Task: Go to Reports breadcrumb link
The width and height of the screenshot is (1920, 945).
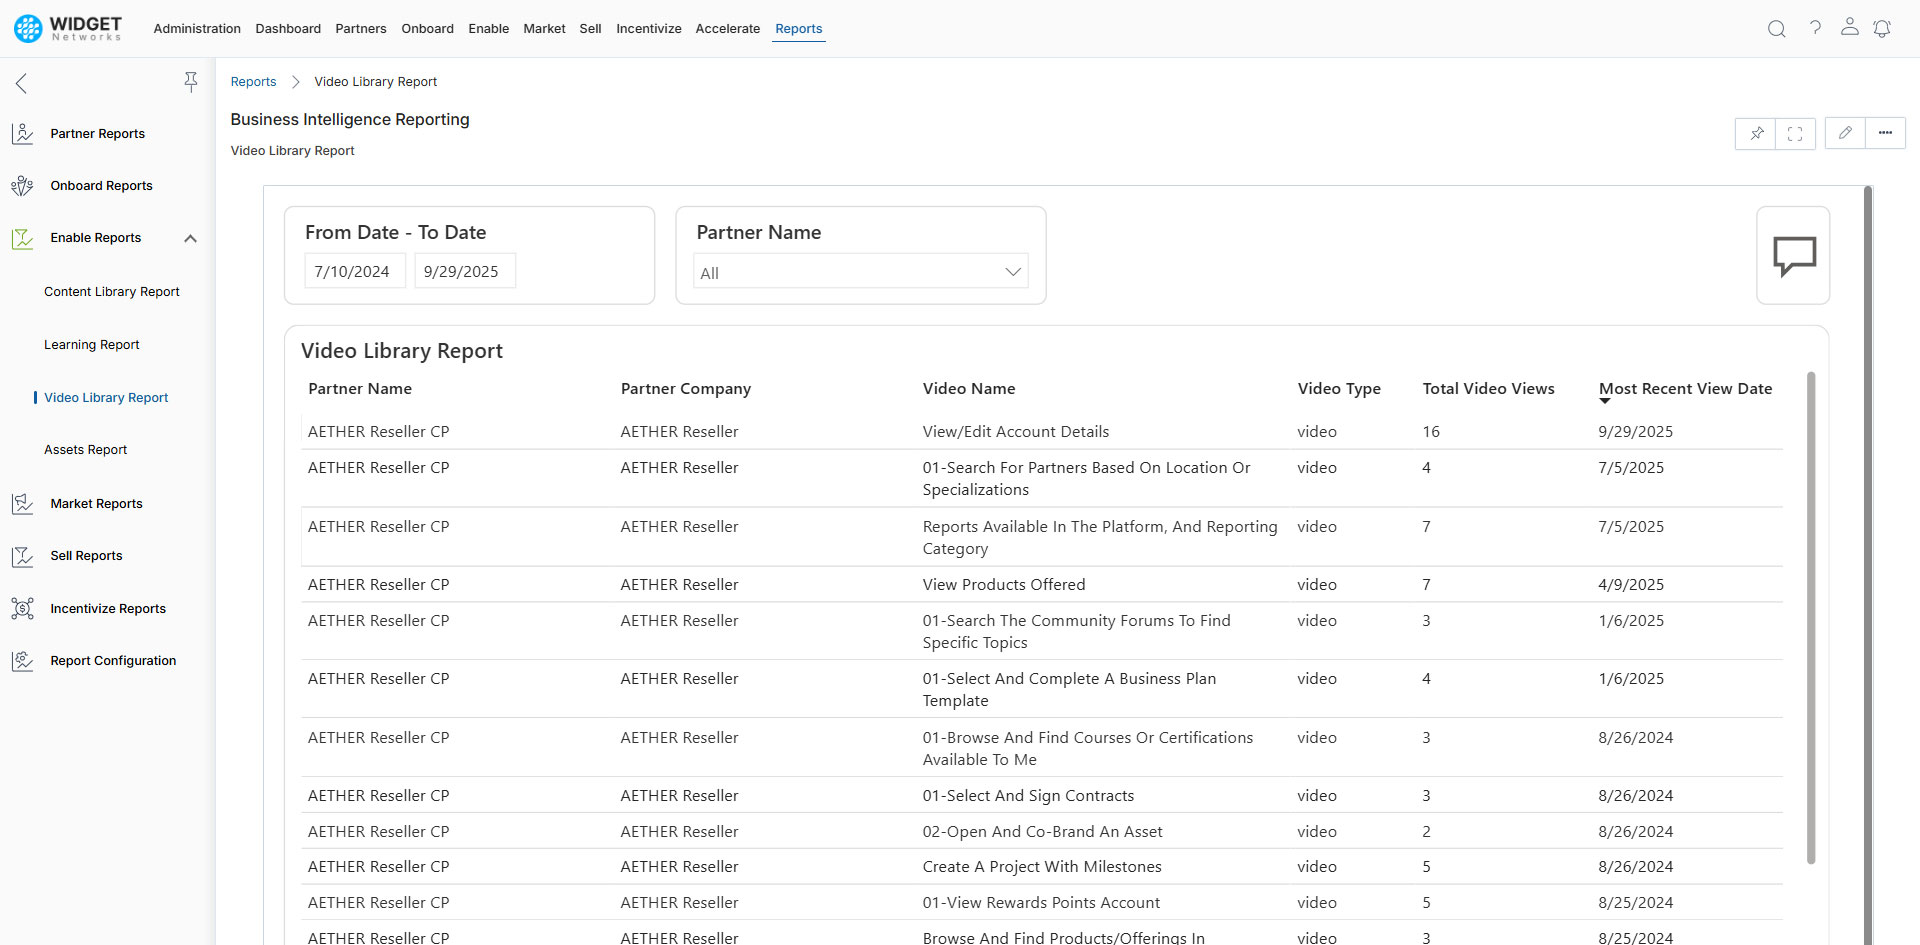Action: pyautogui.click(x=253, y=82)
